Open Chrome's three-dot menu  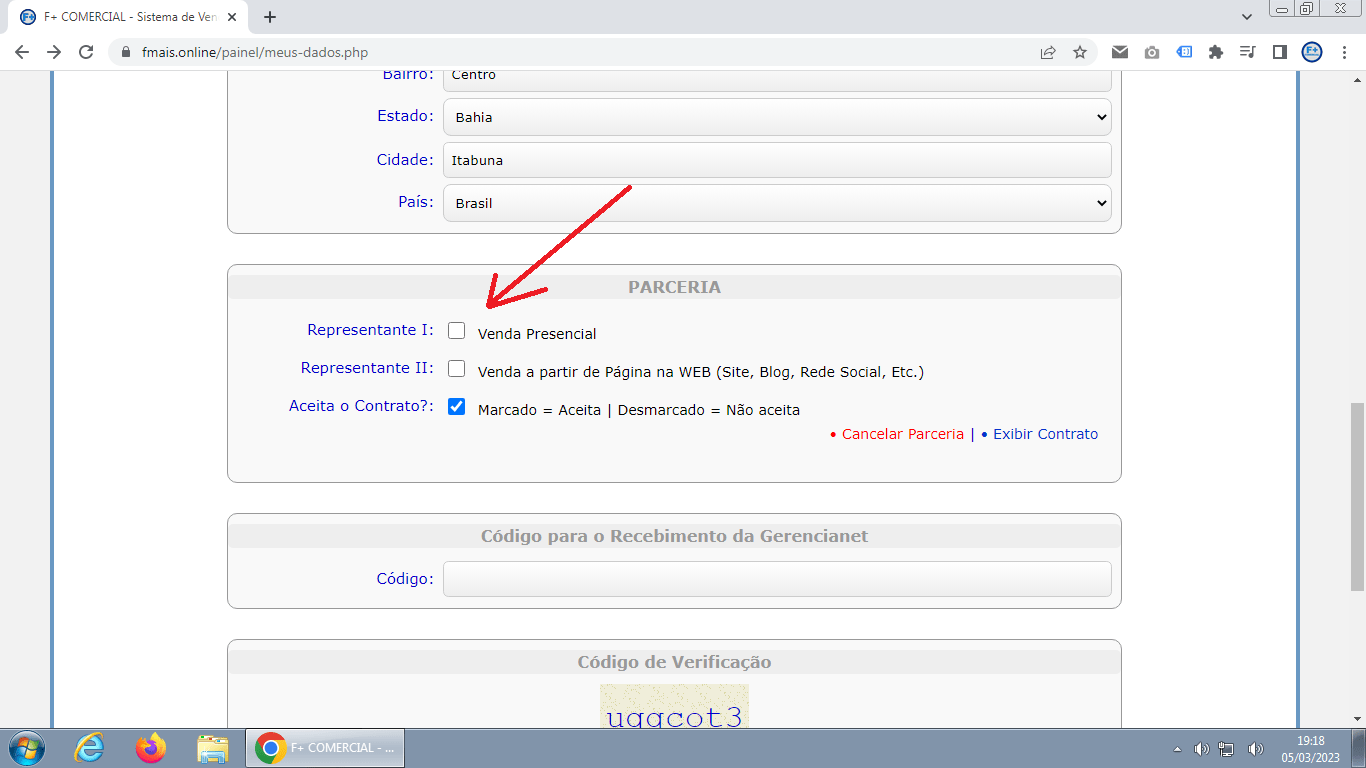[1343, 52]
